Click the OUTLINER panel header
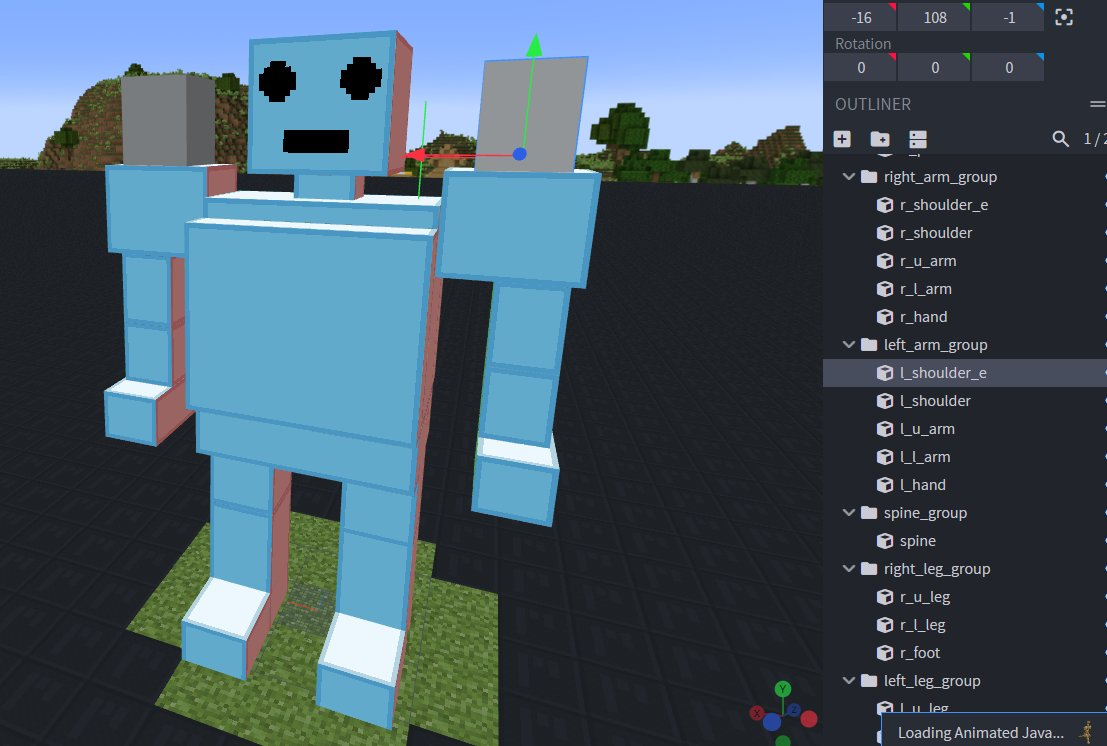Viewport: 1107px width, 746px height. click(875, 103)
